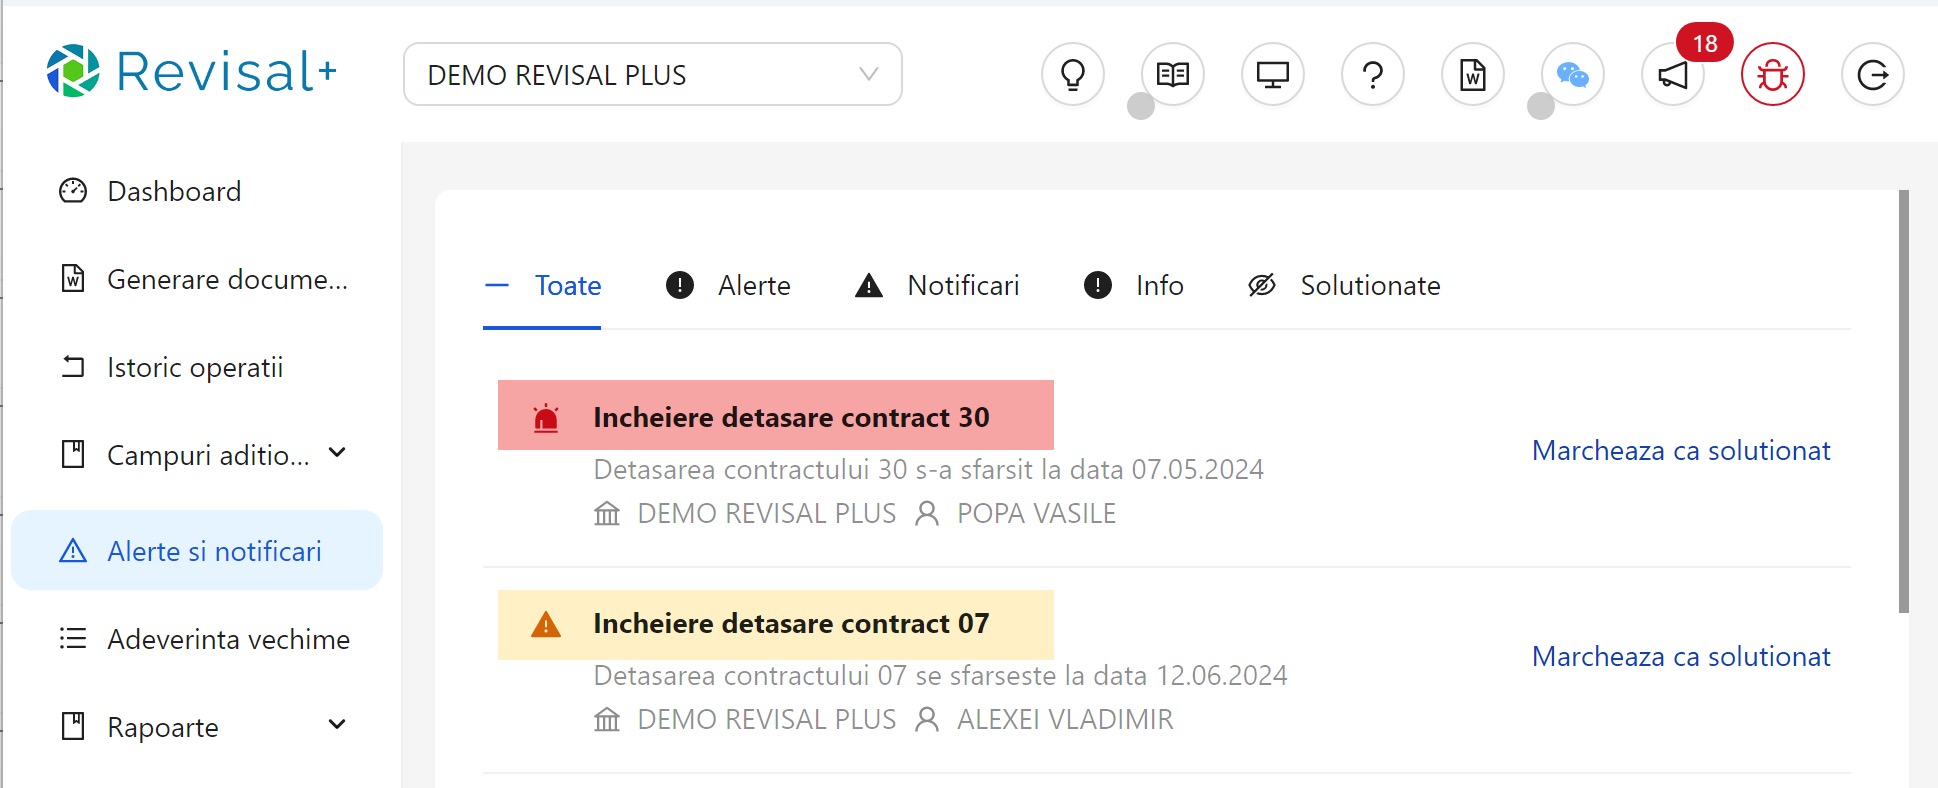Click Incheiere detasare contract 07 title

[791, 623]
